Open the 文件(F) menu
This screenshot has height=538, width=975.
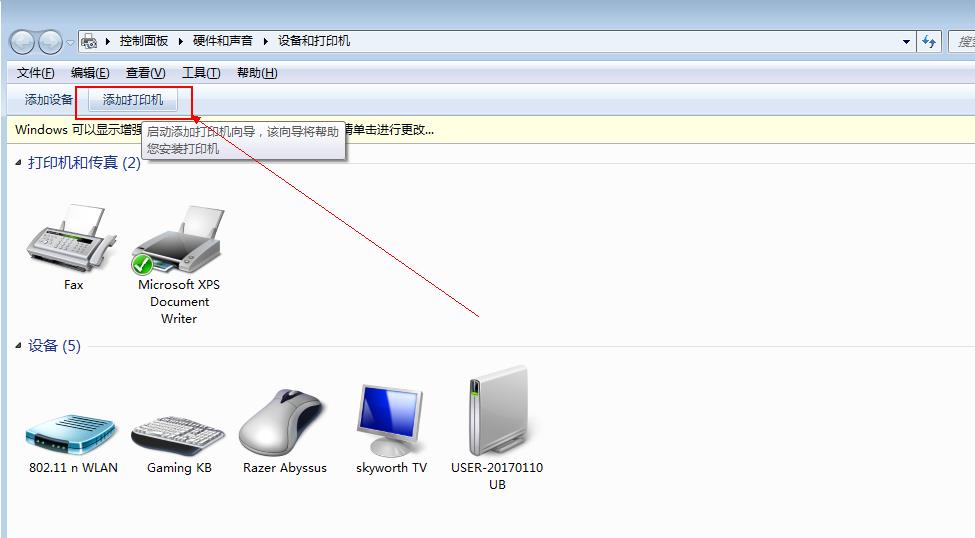click(35, 73)
